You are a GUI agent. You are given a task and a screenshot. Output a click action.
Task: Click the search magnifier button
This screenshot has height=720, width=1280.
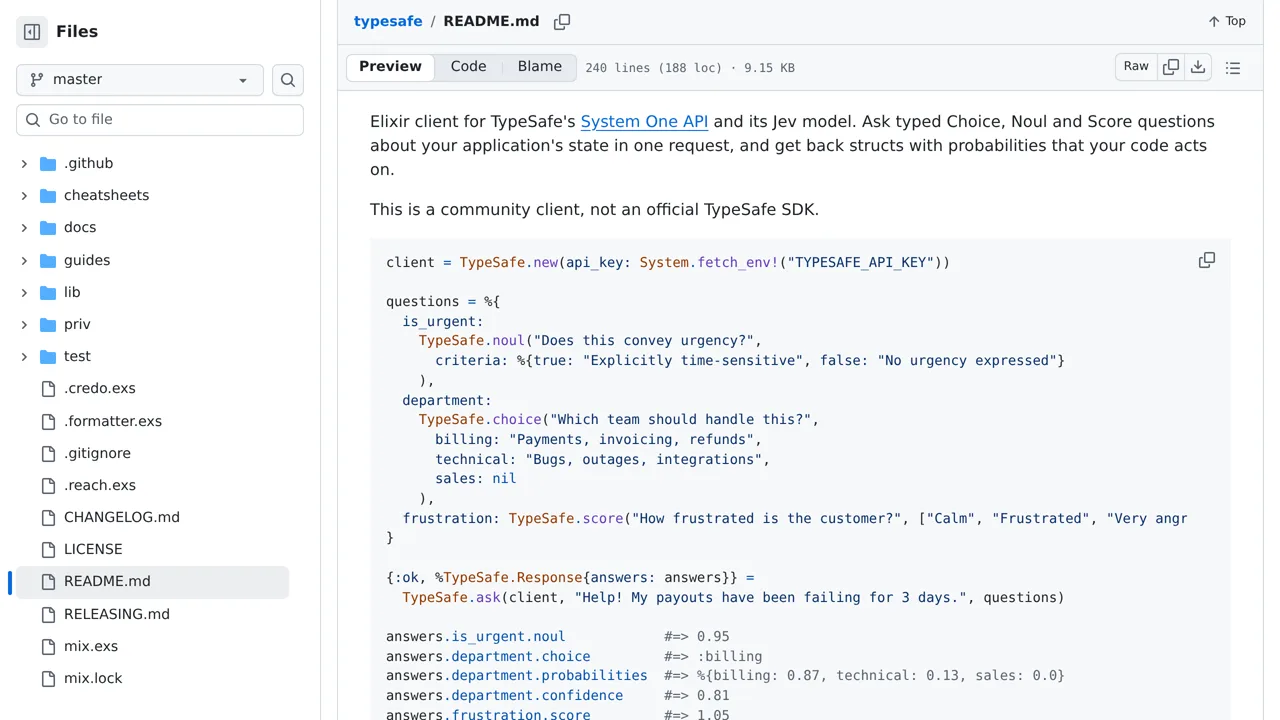click(288, 80)
